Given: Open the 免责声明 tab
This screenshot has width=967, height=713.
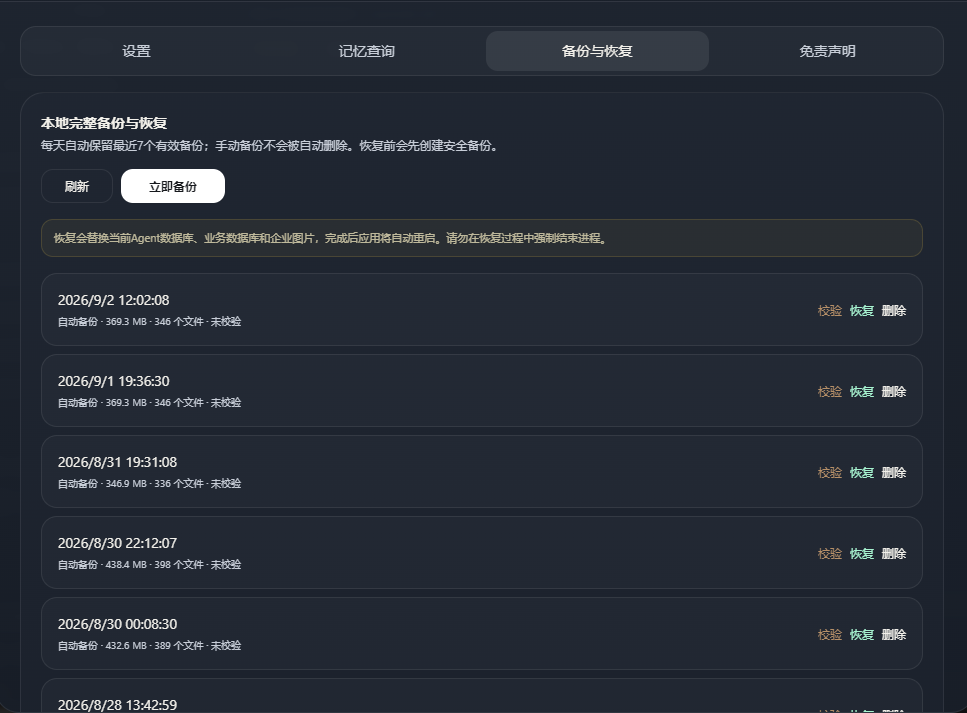Looking at the screenshot, I should click(827, 51).
